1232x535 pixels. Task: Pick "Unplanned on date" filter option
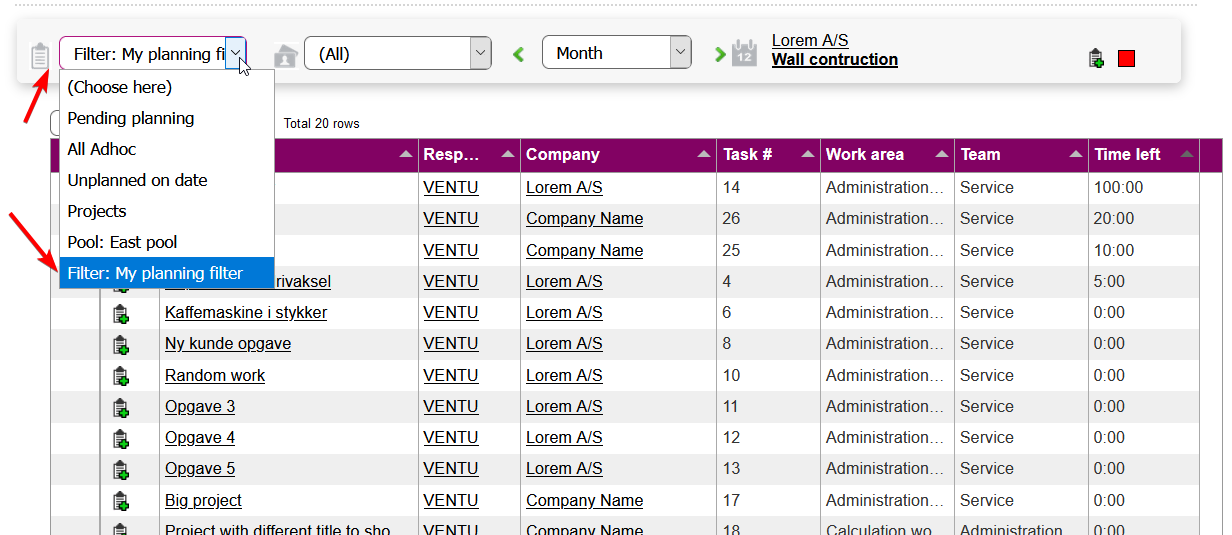click(137, 180)
